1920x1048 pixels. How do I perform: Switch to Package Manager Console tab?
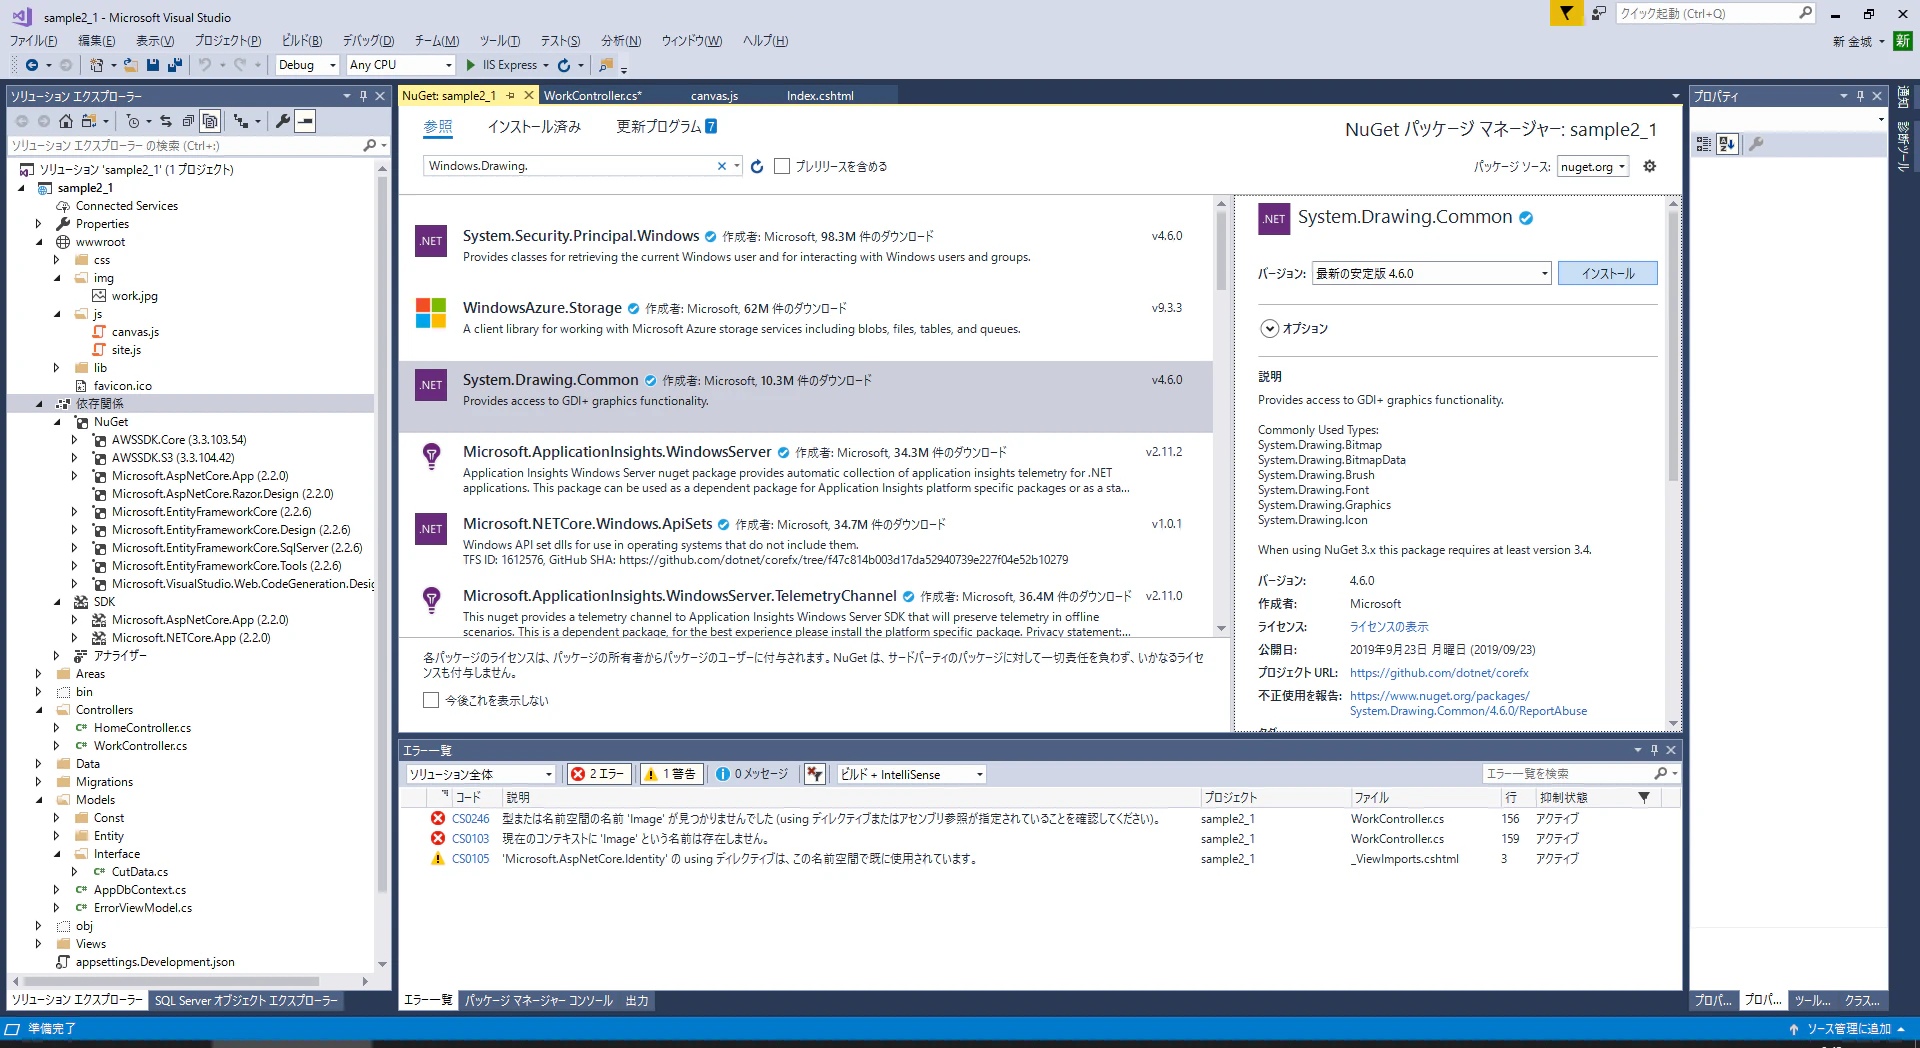pos(538,1000)
